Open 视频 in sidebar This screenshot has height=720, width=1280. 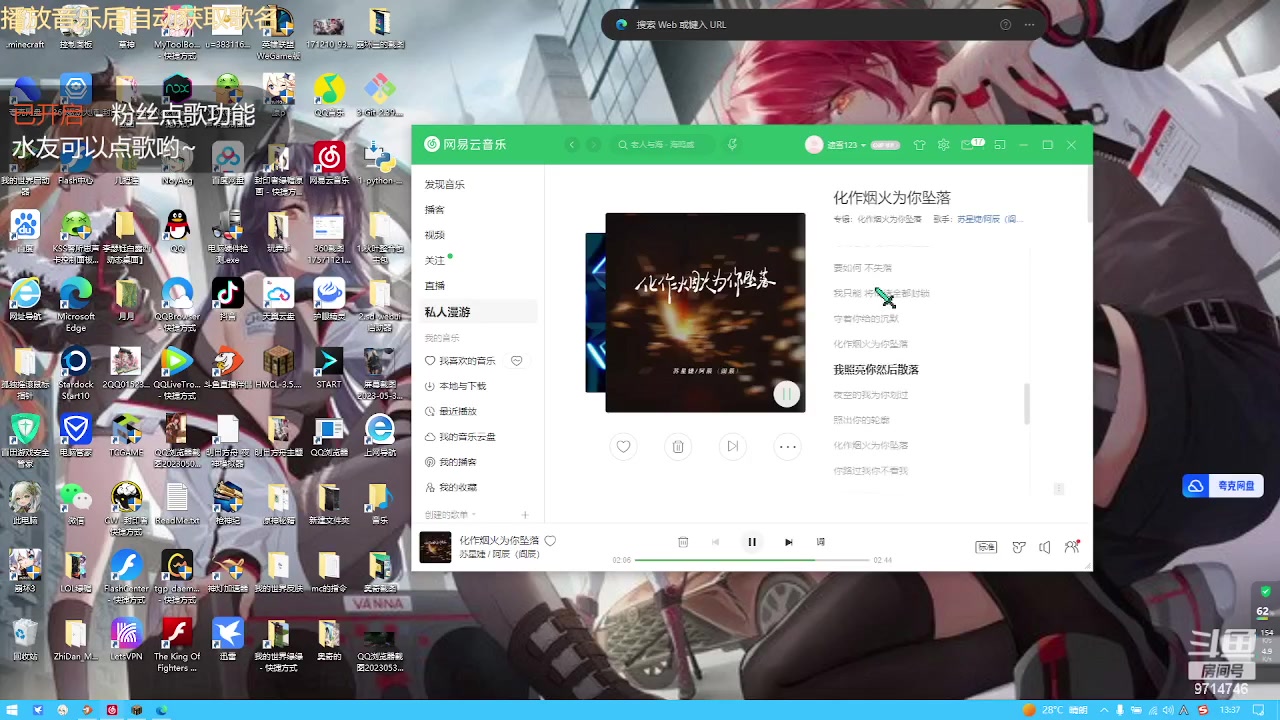pyautogui.click(x=434, y=235)
